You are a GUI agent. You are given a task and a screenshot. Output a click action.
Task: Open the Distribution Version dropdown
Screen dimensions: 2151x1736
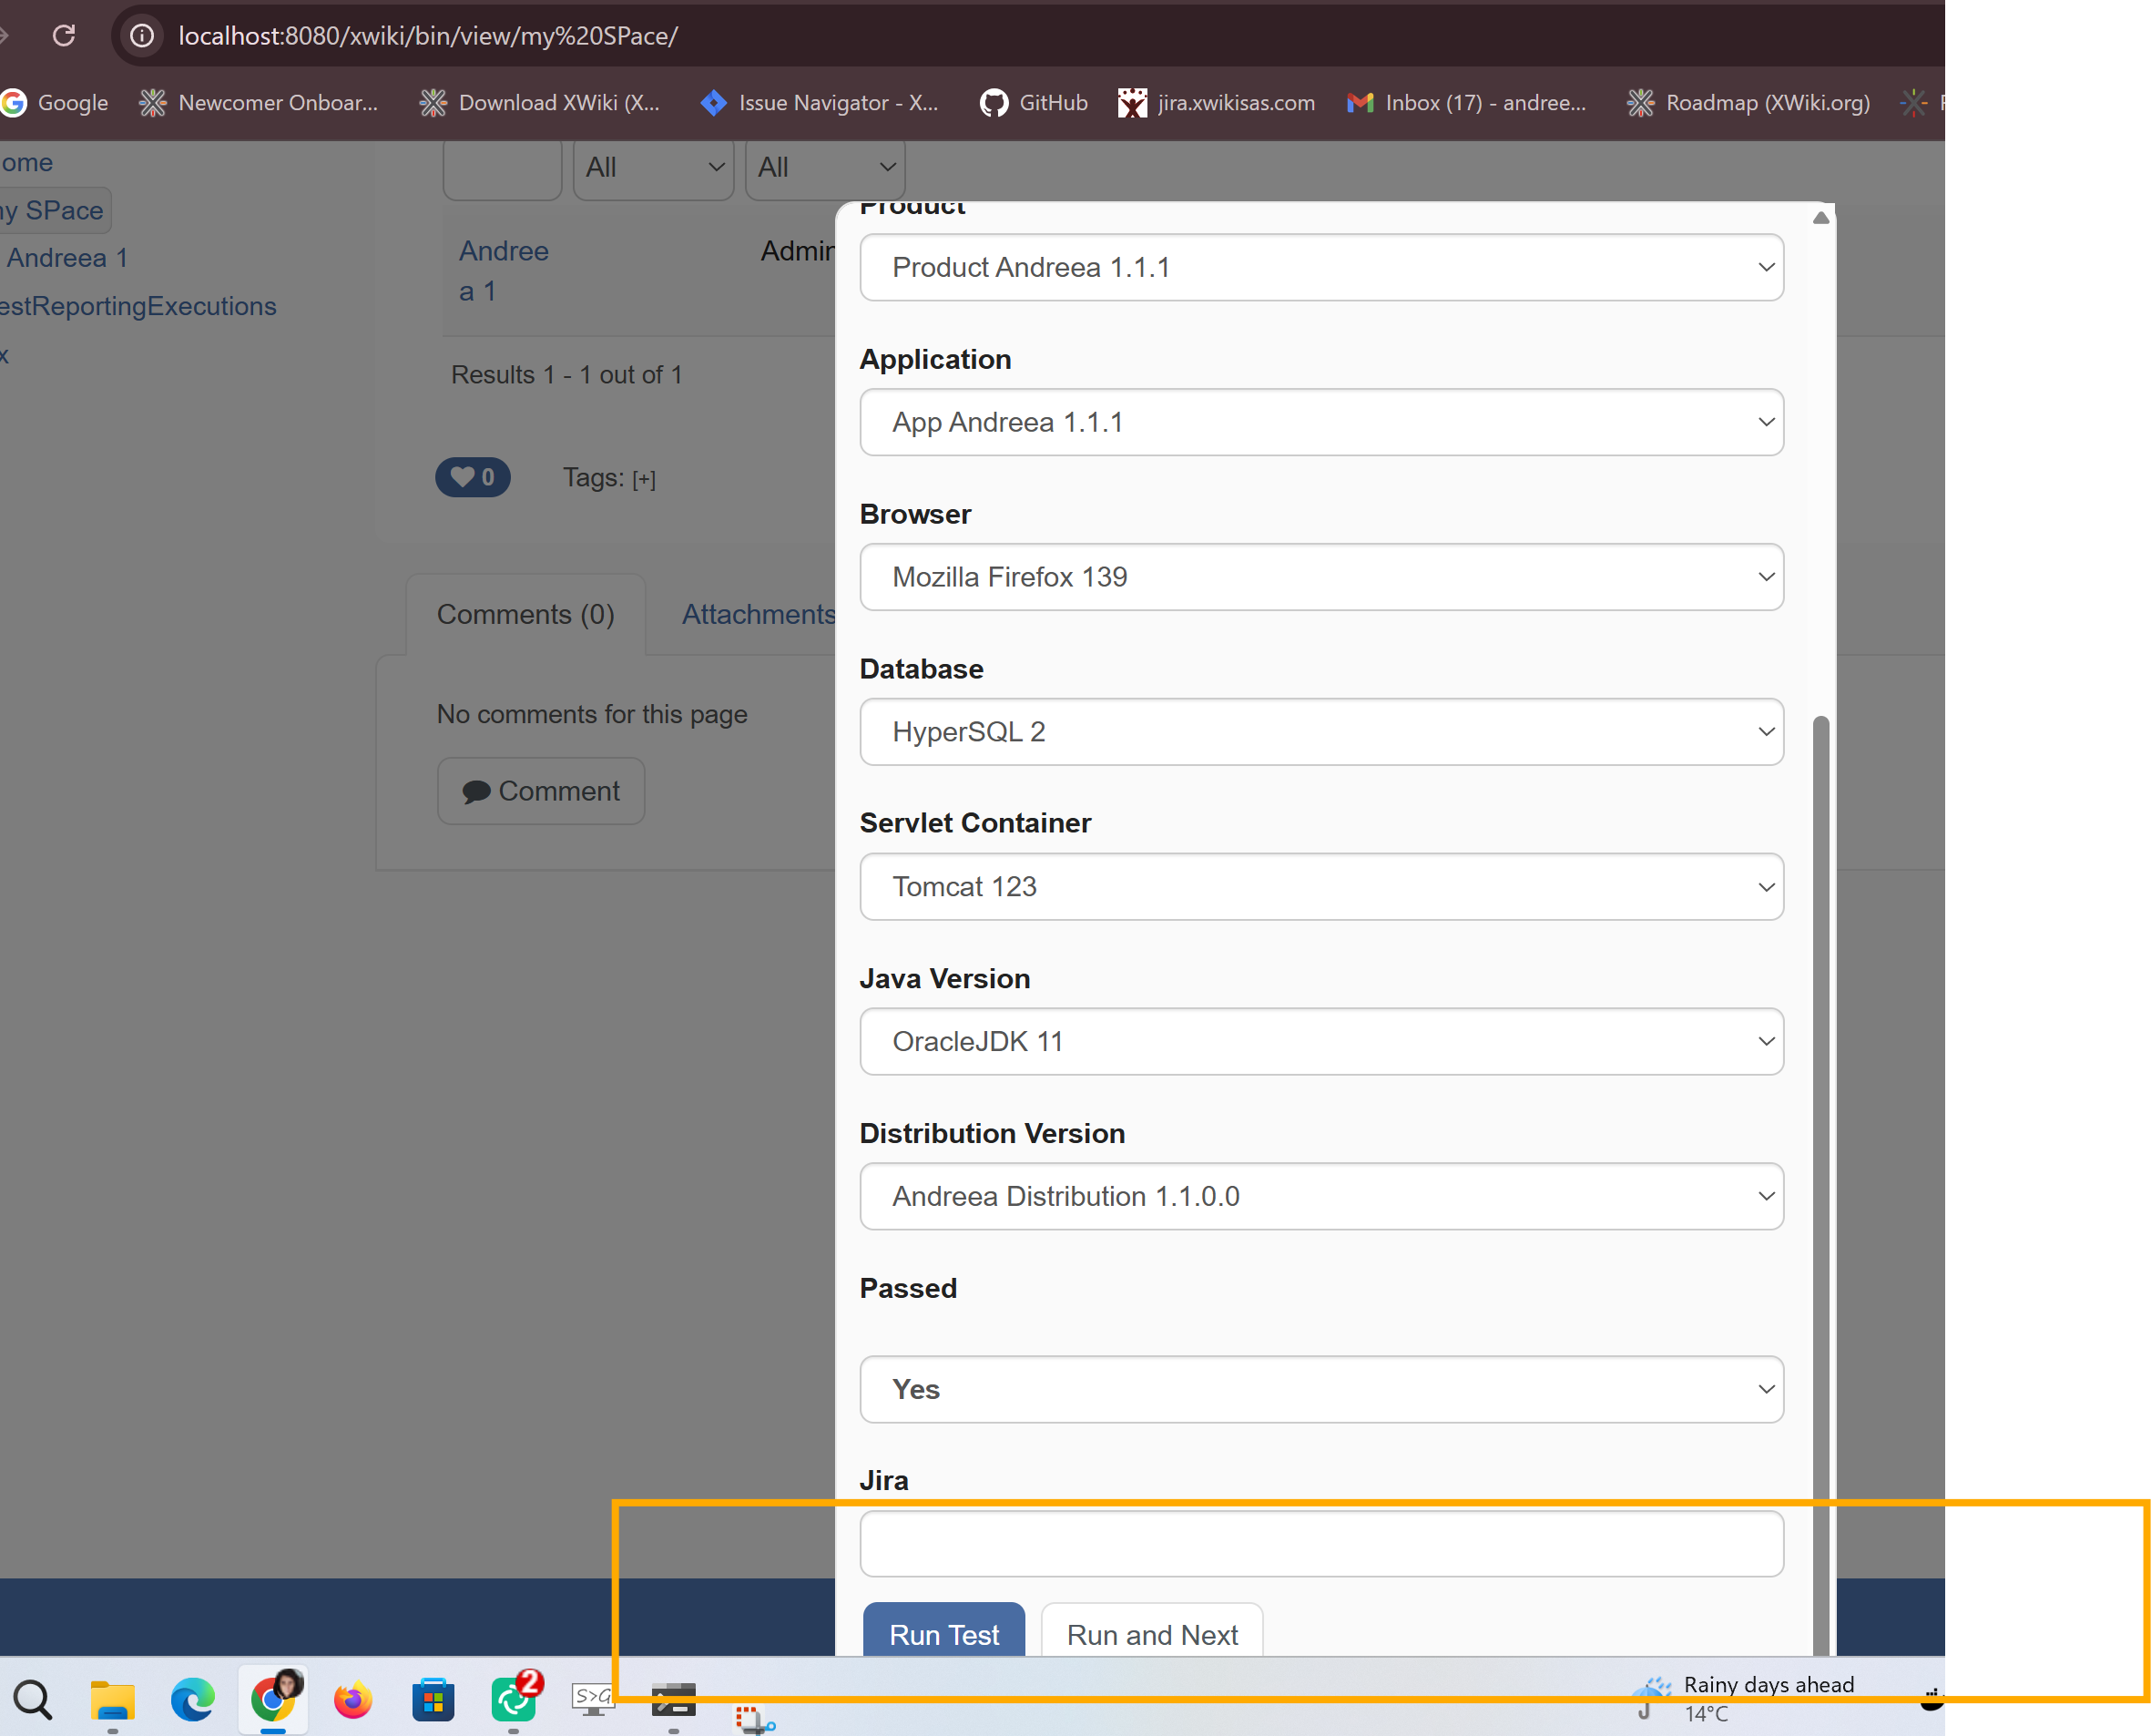[x=1321, y=1196]
